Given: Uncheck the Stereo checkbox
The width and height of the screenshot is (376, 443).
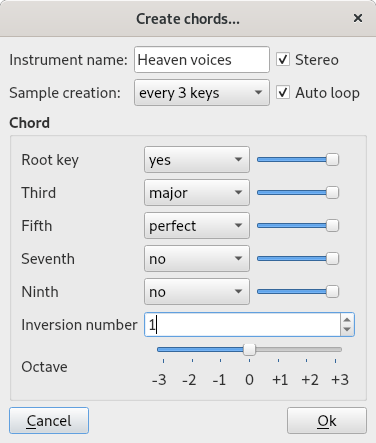Looking at the screenshot, I should [283, 60].
